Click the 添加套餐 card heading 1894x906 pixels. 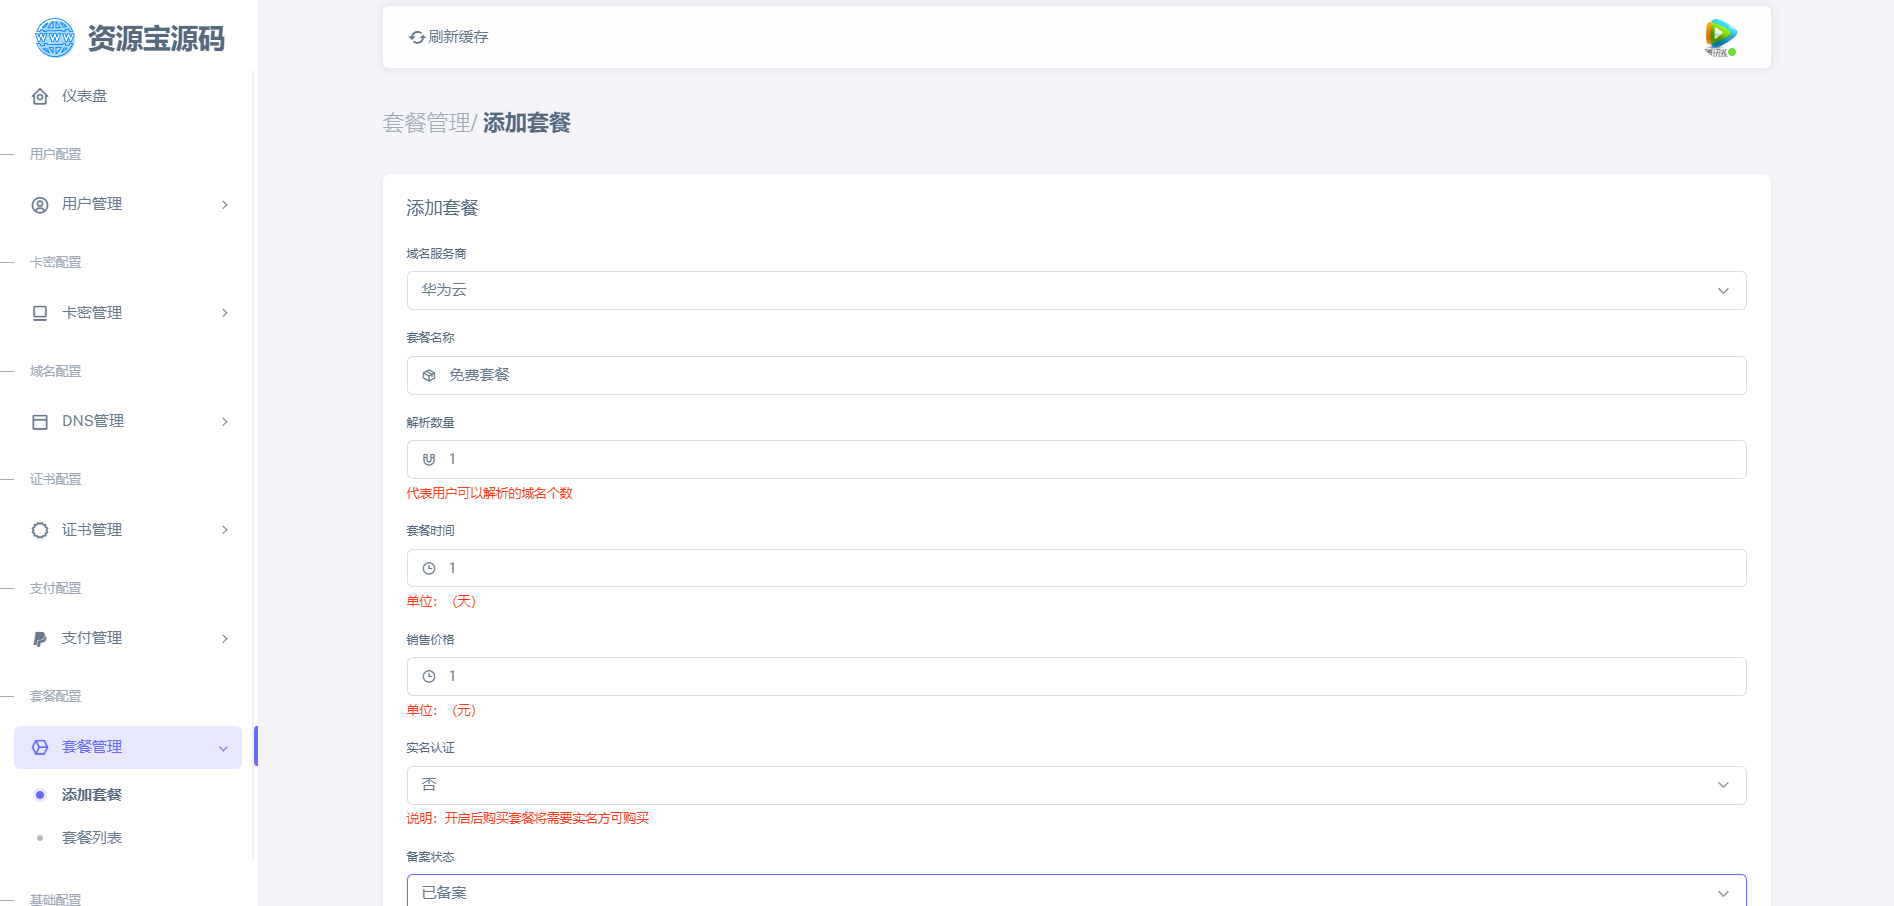[442, 208]
